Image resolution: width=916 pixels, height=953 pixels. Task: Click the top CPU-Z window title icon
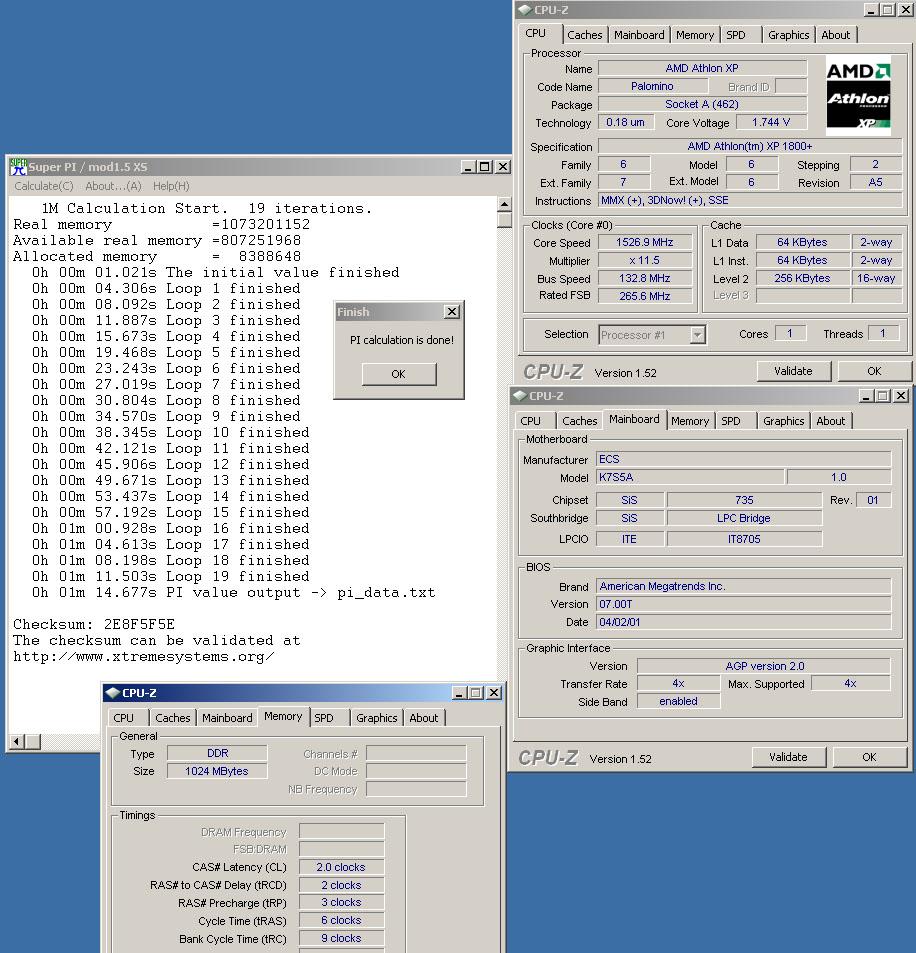525,10
